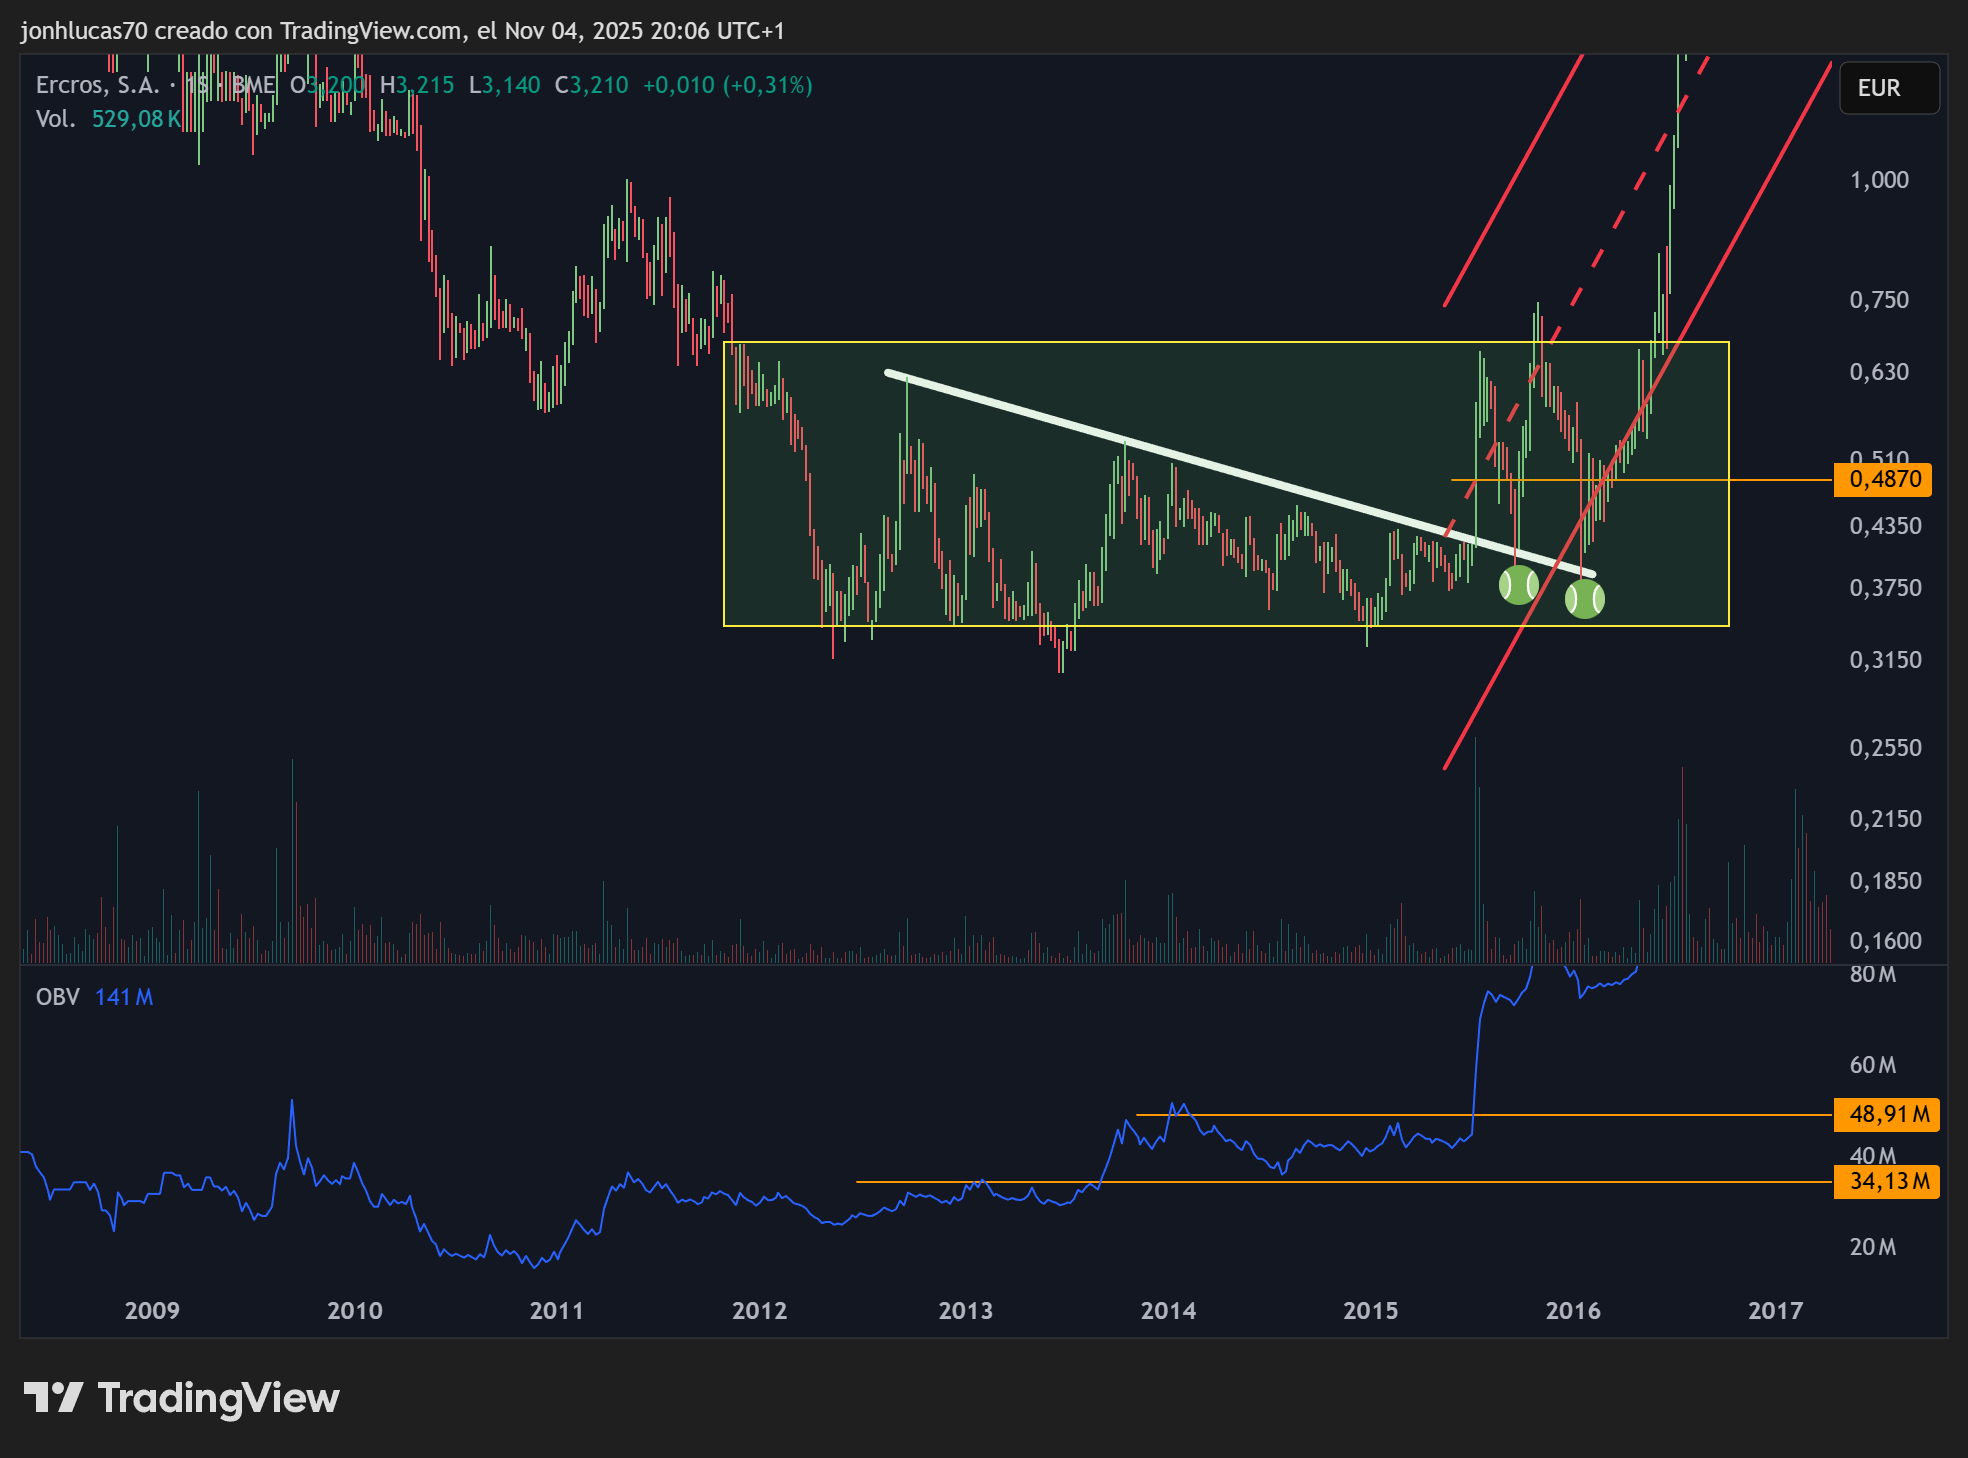Click the 2013 label on time axis
This screenshot has width=1968, height=1458.
pos(965,1310)
